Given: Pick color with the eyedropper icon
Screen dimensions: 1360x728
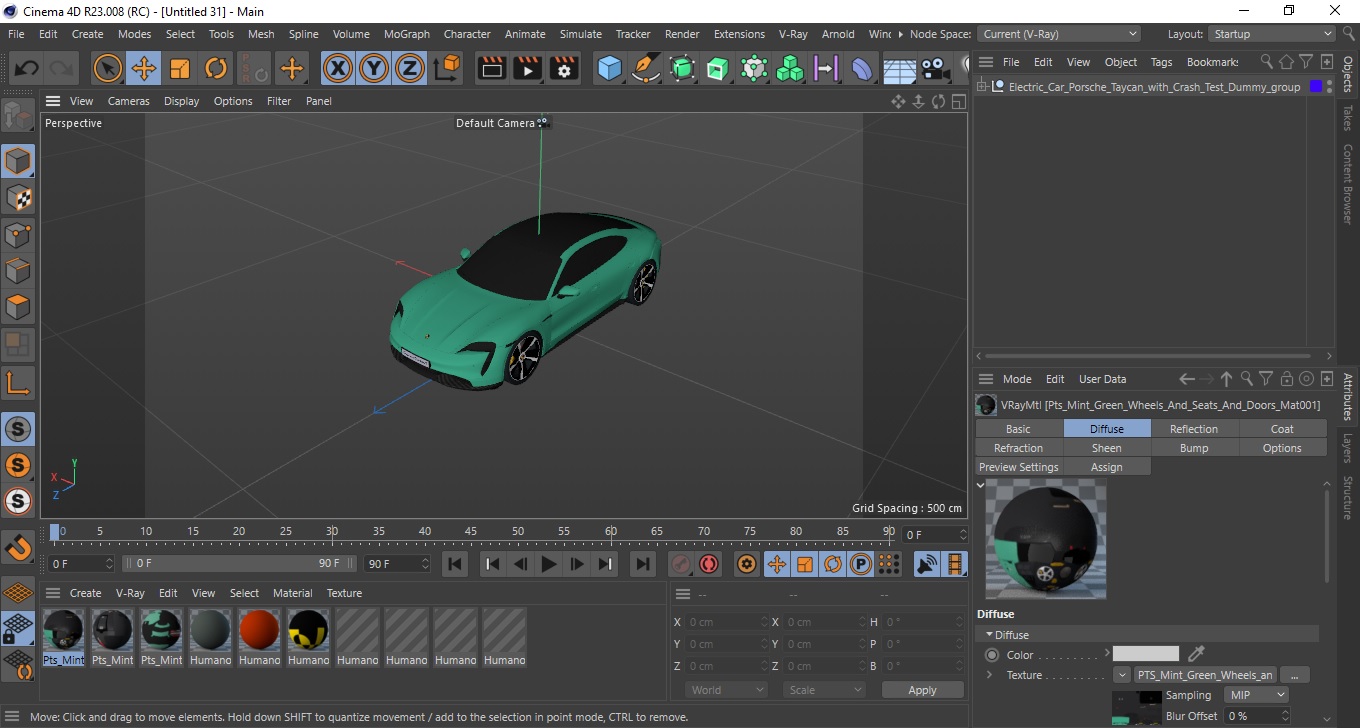Looking at the screenshot, I should pyautogui.click(x=1196, y=654).
